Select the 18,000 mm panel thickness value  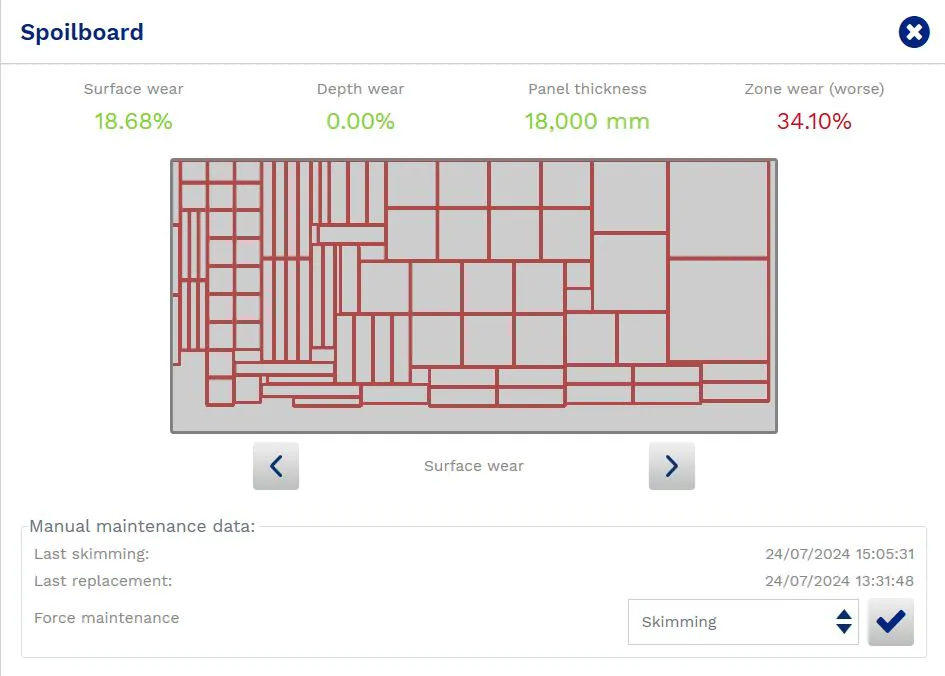587,122
